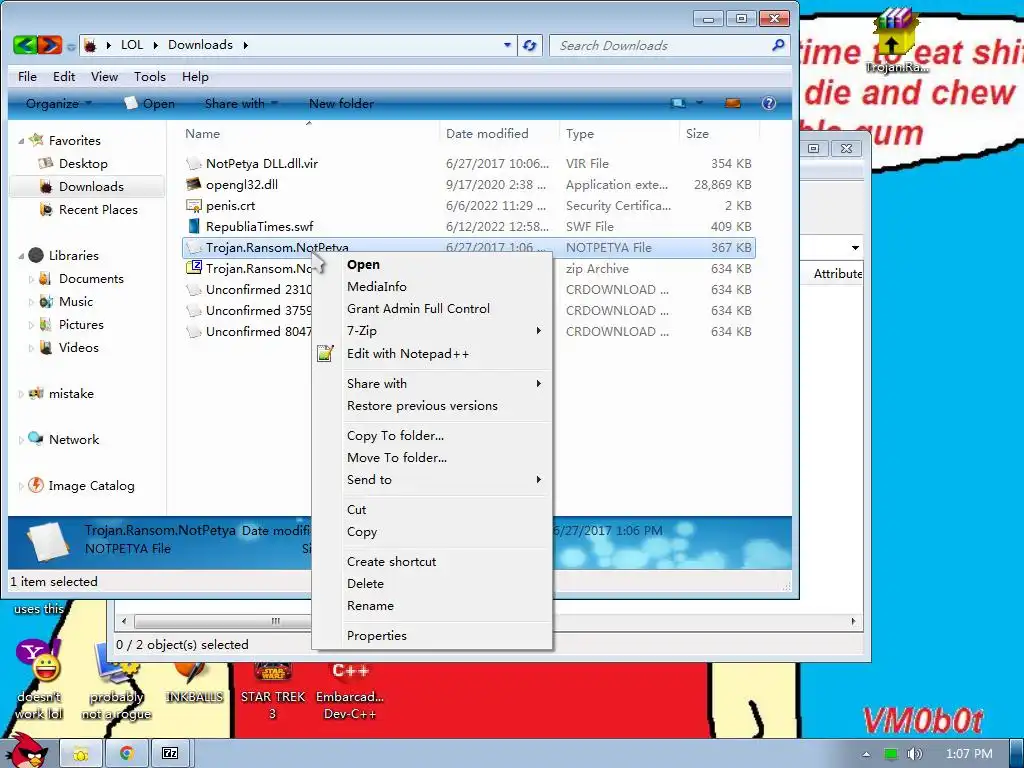Expand the 7-Zip submenu
Screen dimensions: 1024x768
click(x=431, y=331)
